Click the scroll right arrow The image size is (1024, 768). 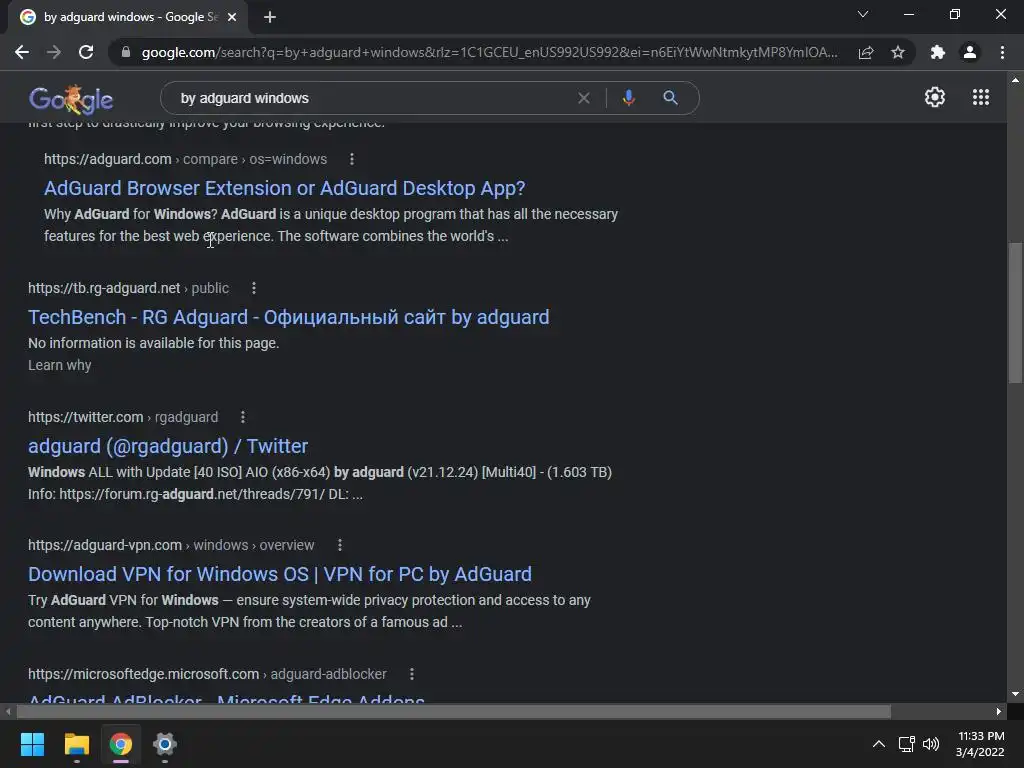(999, 711)
